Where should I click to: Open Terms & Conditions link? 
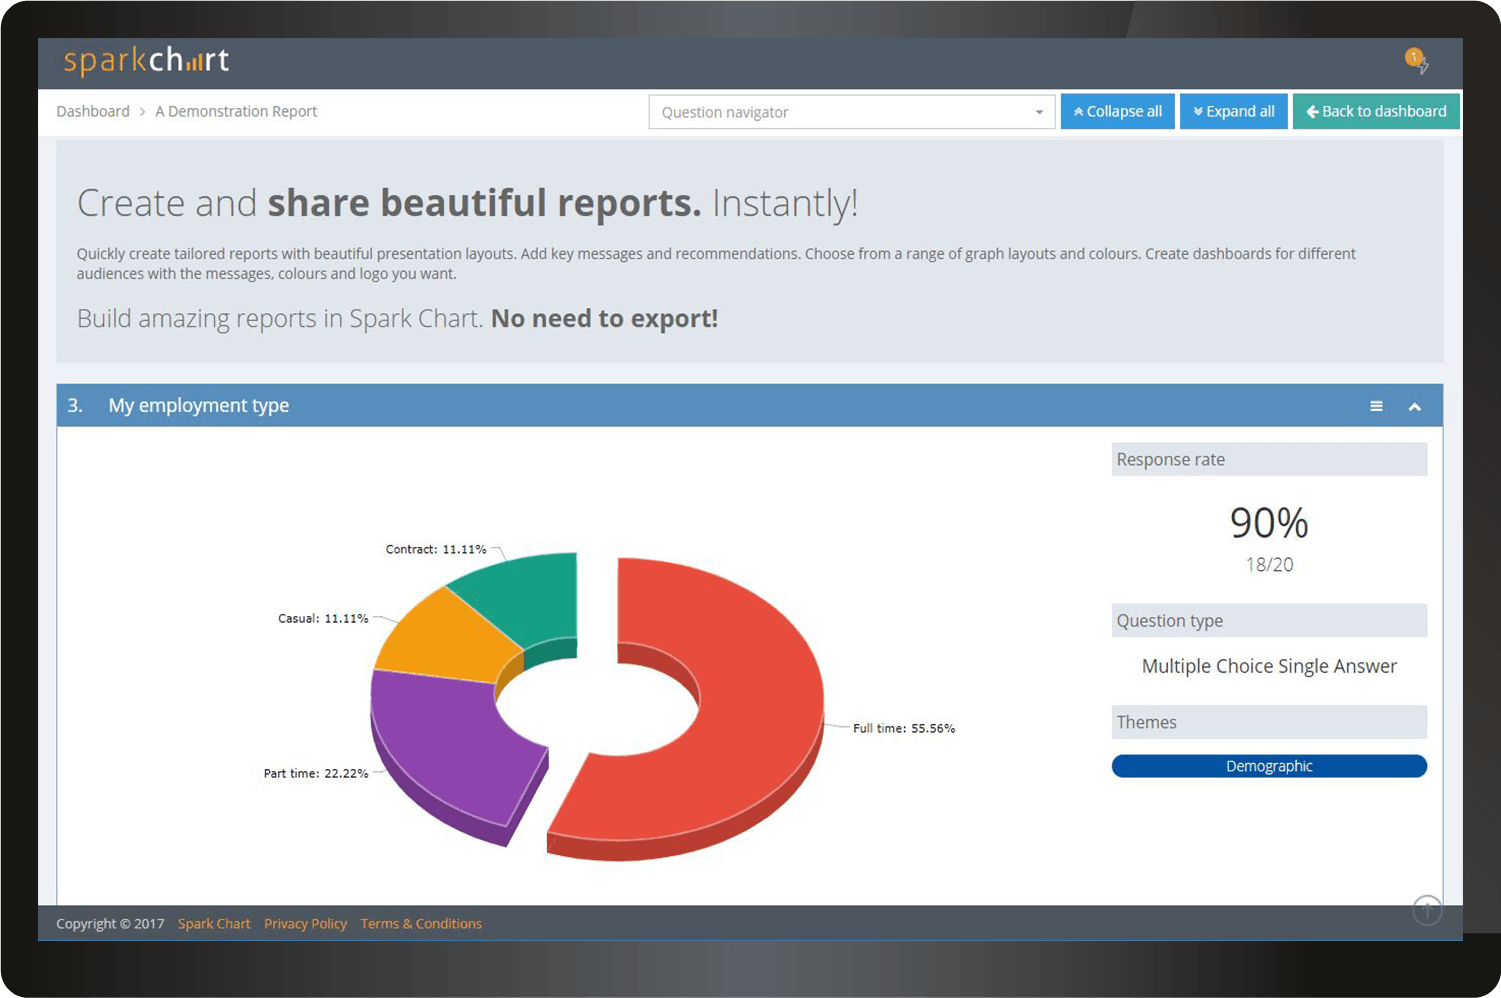pyautogui.click(x=421, y=924)
